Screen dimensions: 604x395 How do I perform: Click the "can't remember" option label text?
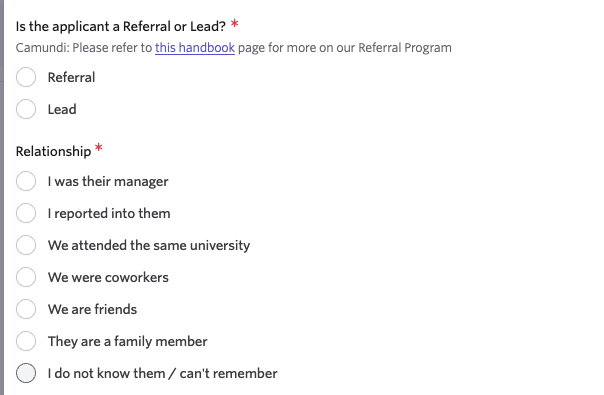(163, 373)
